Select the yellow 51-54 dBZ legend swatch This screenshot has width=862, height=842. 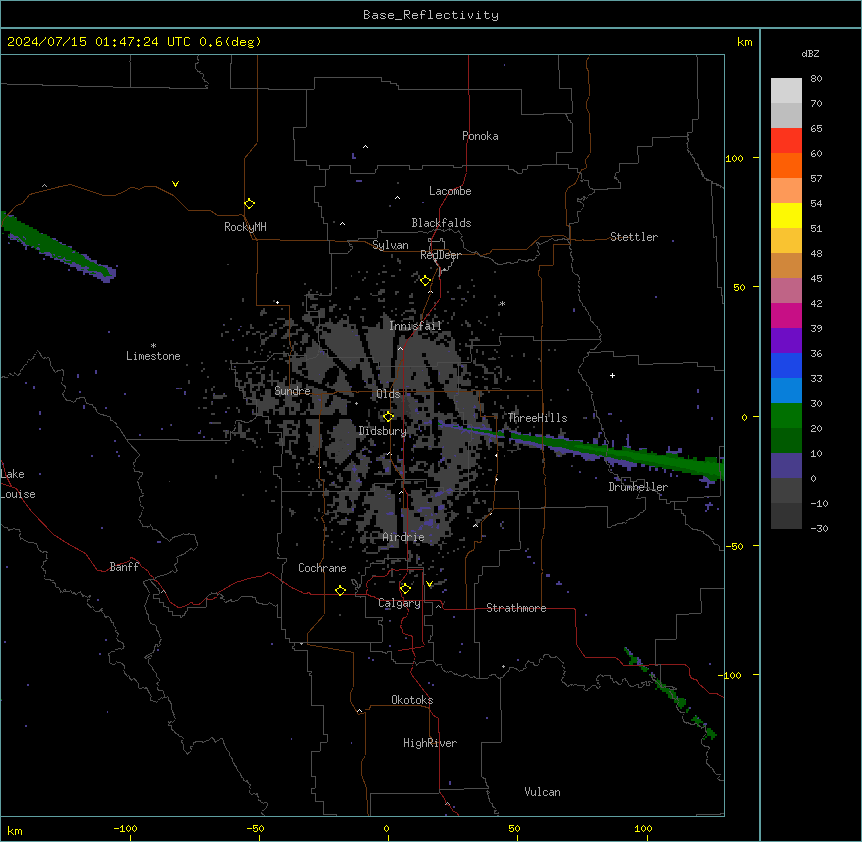(x=786, y=215)
